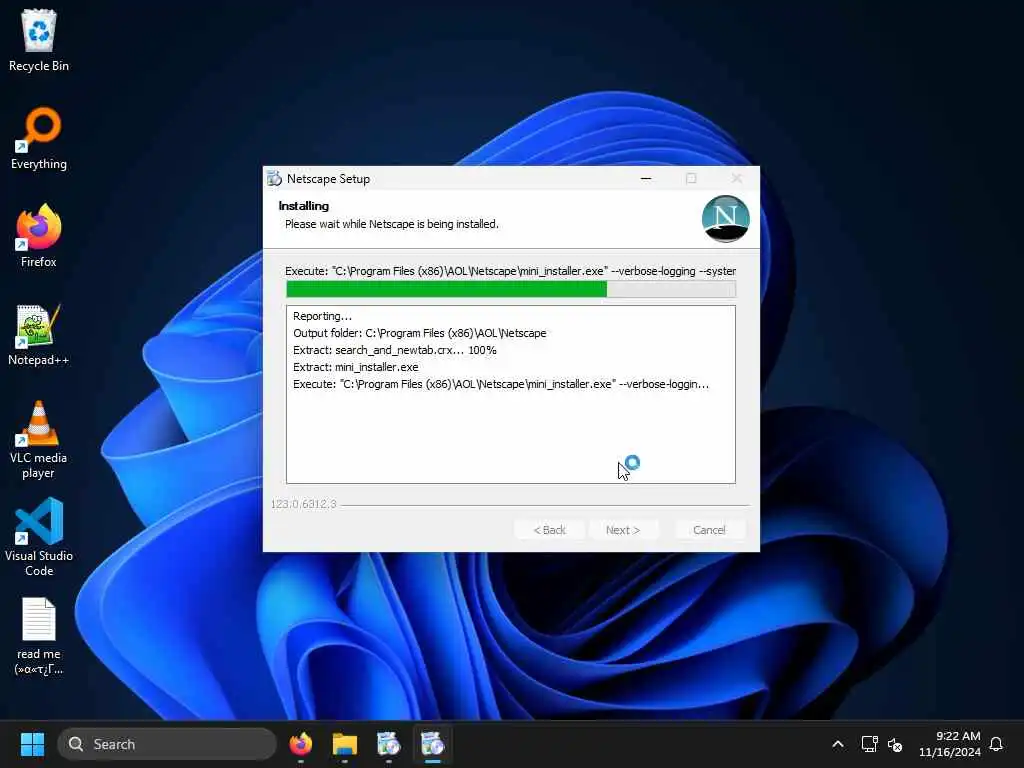Click the 'Execute:' status text above progress bar
1024x768 pixels.
tap(511, 271)
